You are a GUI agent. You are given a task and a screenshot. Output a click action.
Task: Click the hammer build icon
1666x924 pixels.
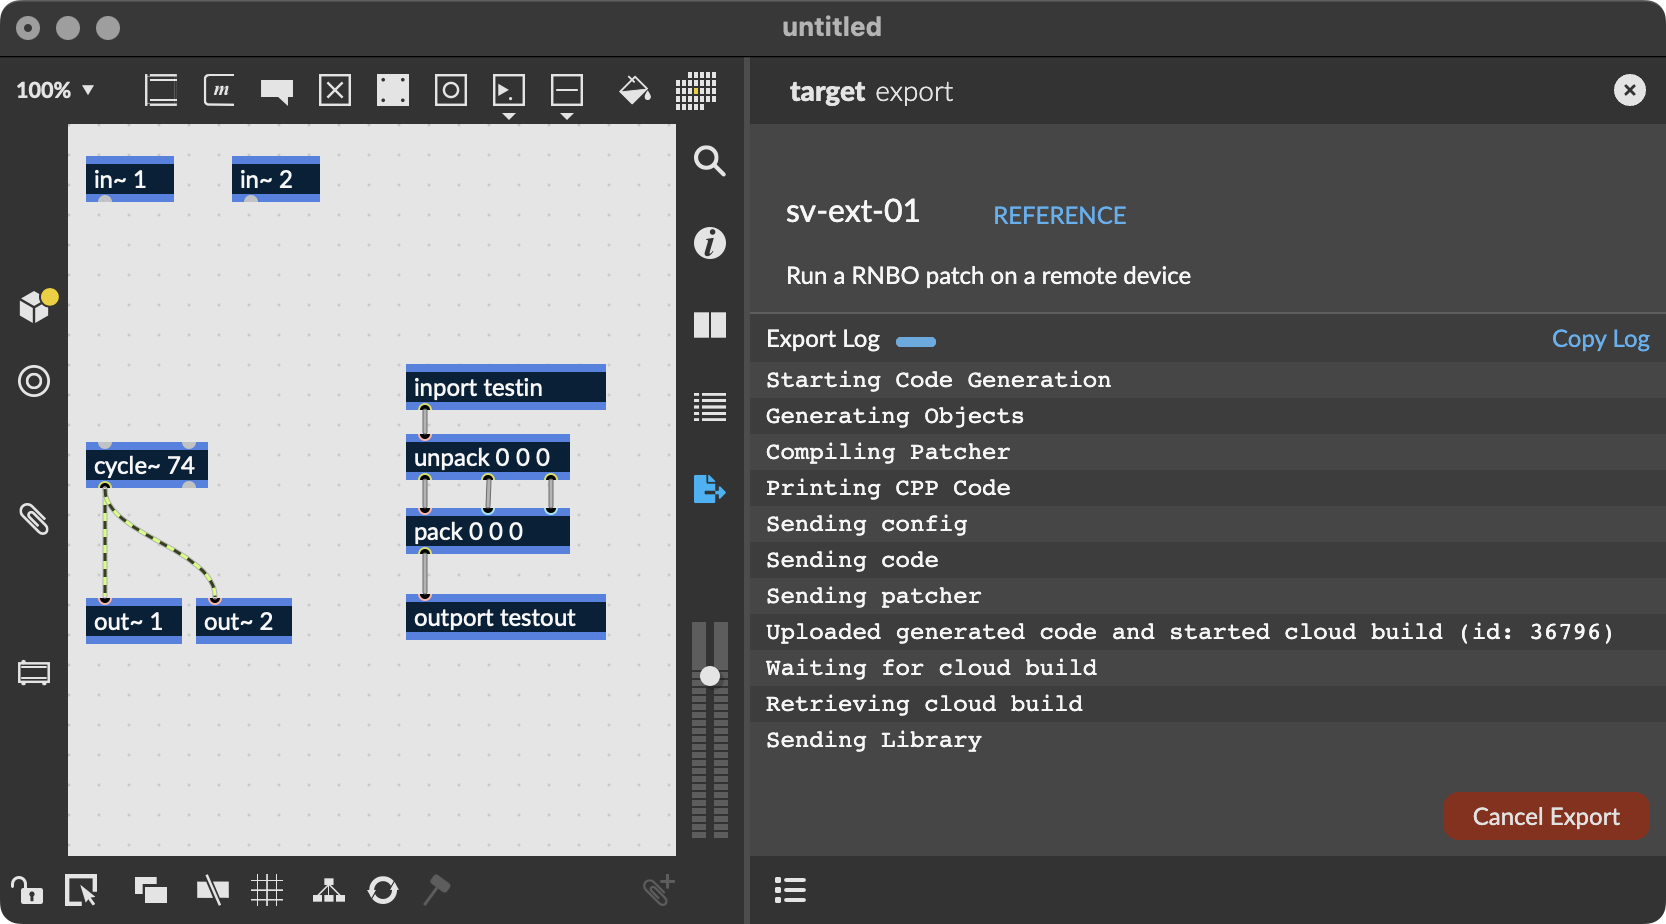[437, 890]
